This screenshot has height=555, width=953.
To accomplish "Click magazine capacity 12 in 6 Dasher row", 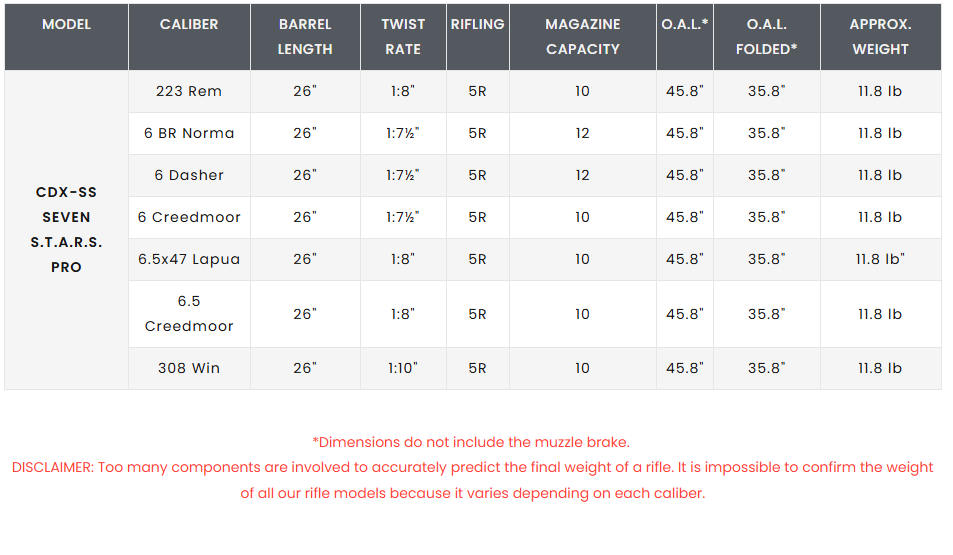I will (583, 175).
